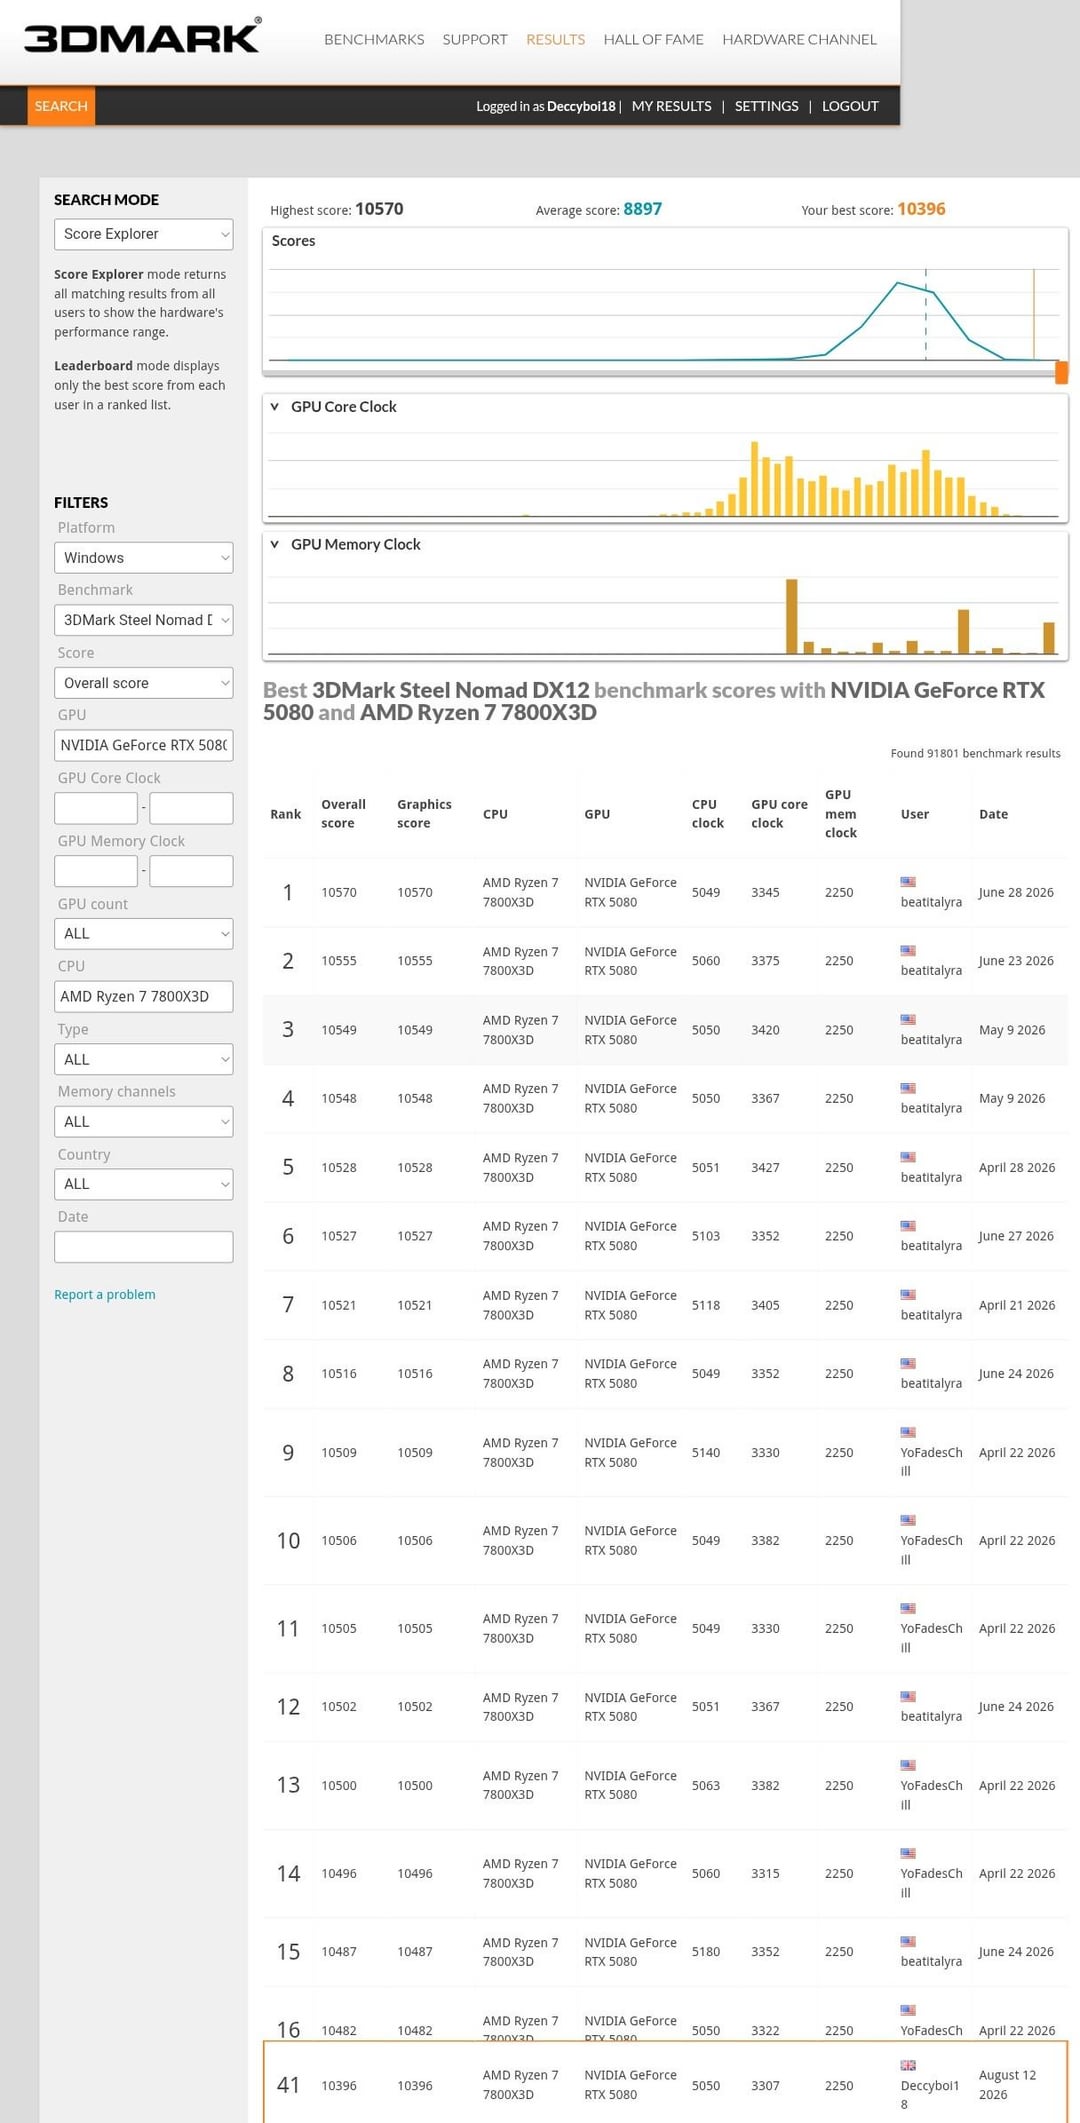The image size is (1080, 2123).
Task: Click the Date filter input field
Action: 143,1247
